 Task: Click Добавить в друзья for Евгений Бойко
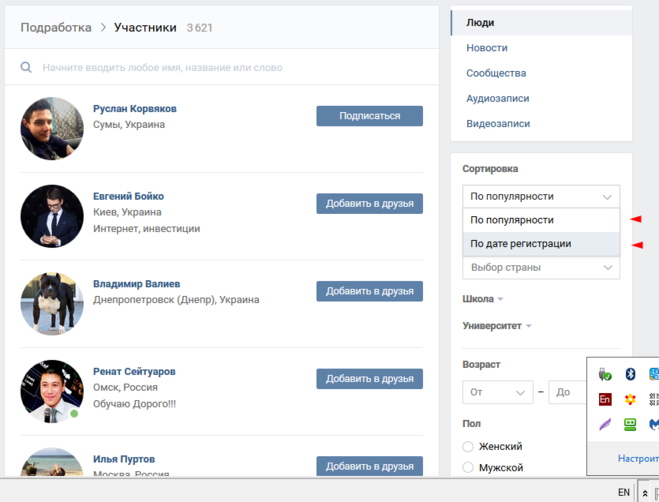[369, 204]
